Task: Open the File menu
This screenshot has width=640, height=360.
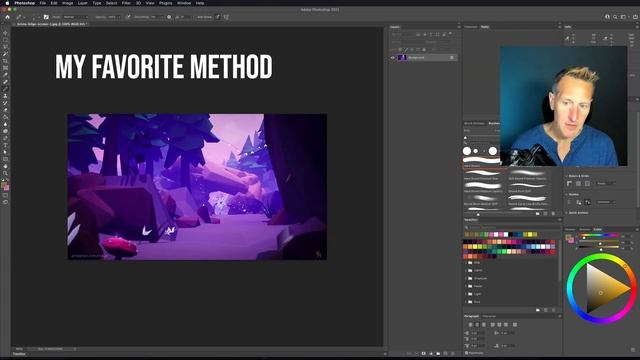Action: tap(42, 3)
